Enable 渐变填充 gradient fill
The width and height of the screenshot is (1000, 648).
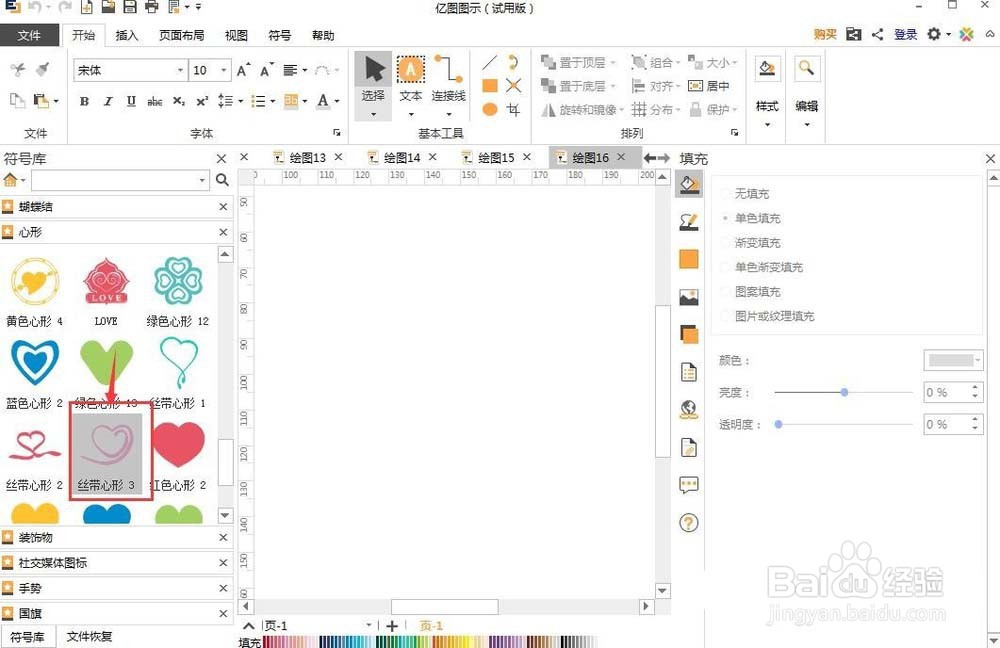[753, 242]
